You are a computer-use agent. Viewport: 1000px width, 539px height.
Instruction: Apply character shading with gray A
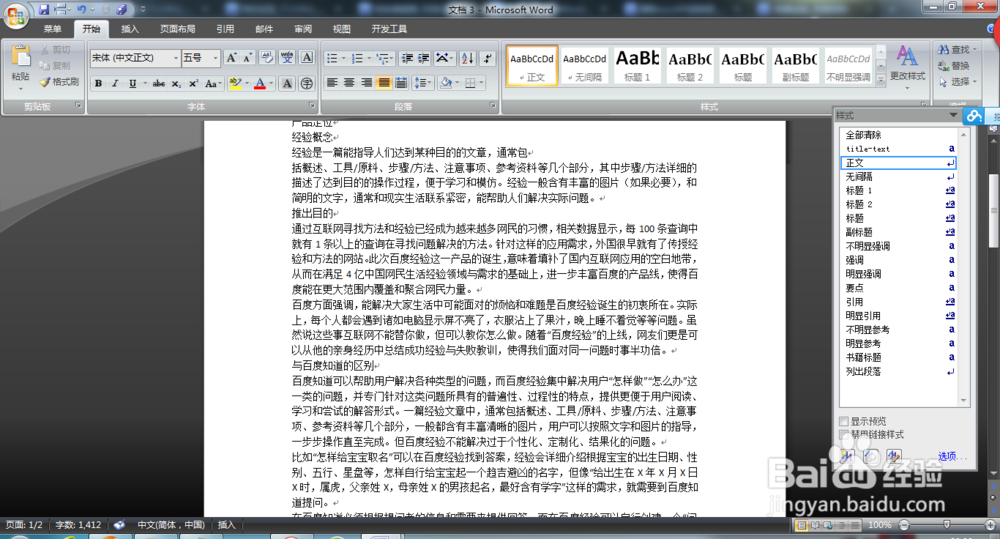tap(287, 84)
